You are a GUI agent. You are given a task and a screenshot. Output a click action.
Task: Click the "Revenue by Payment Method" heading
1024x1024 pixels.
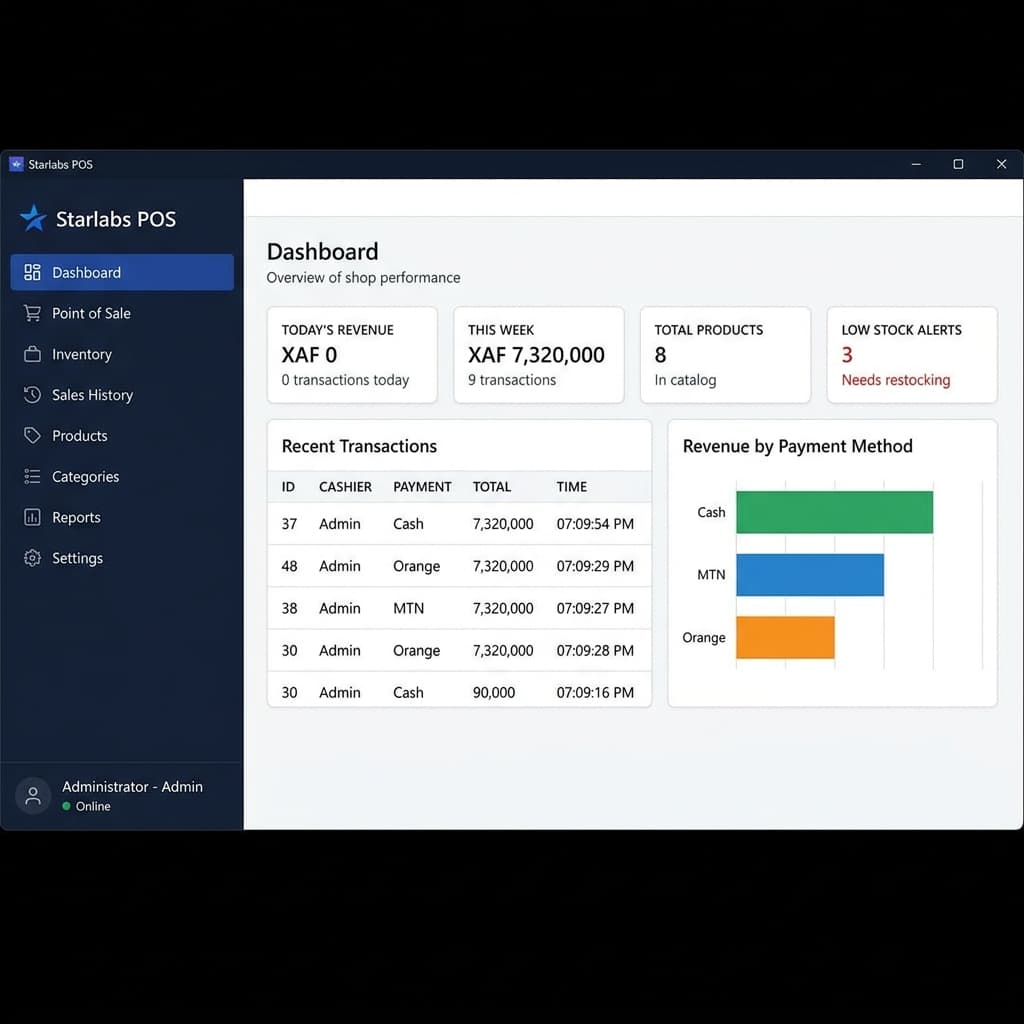tap(797, 446)
